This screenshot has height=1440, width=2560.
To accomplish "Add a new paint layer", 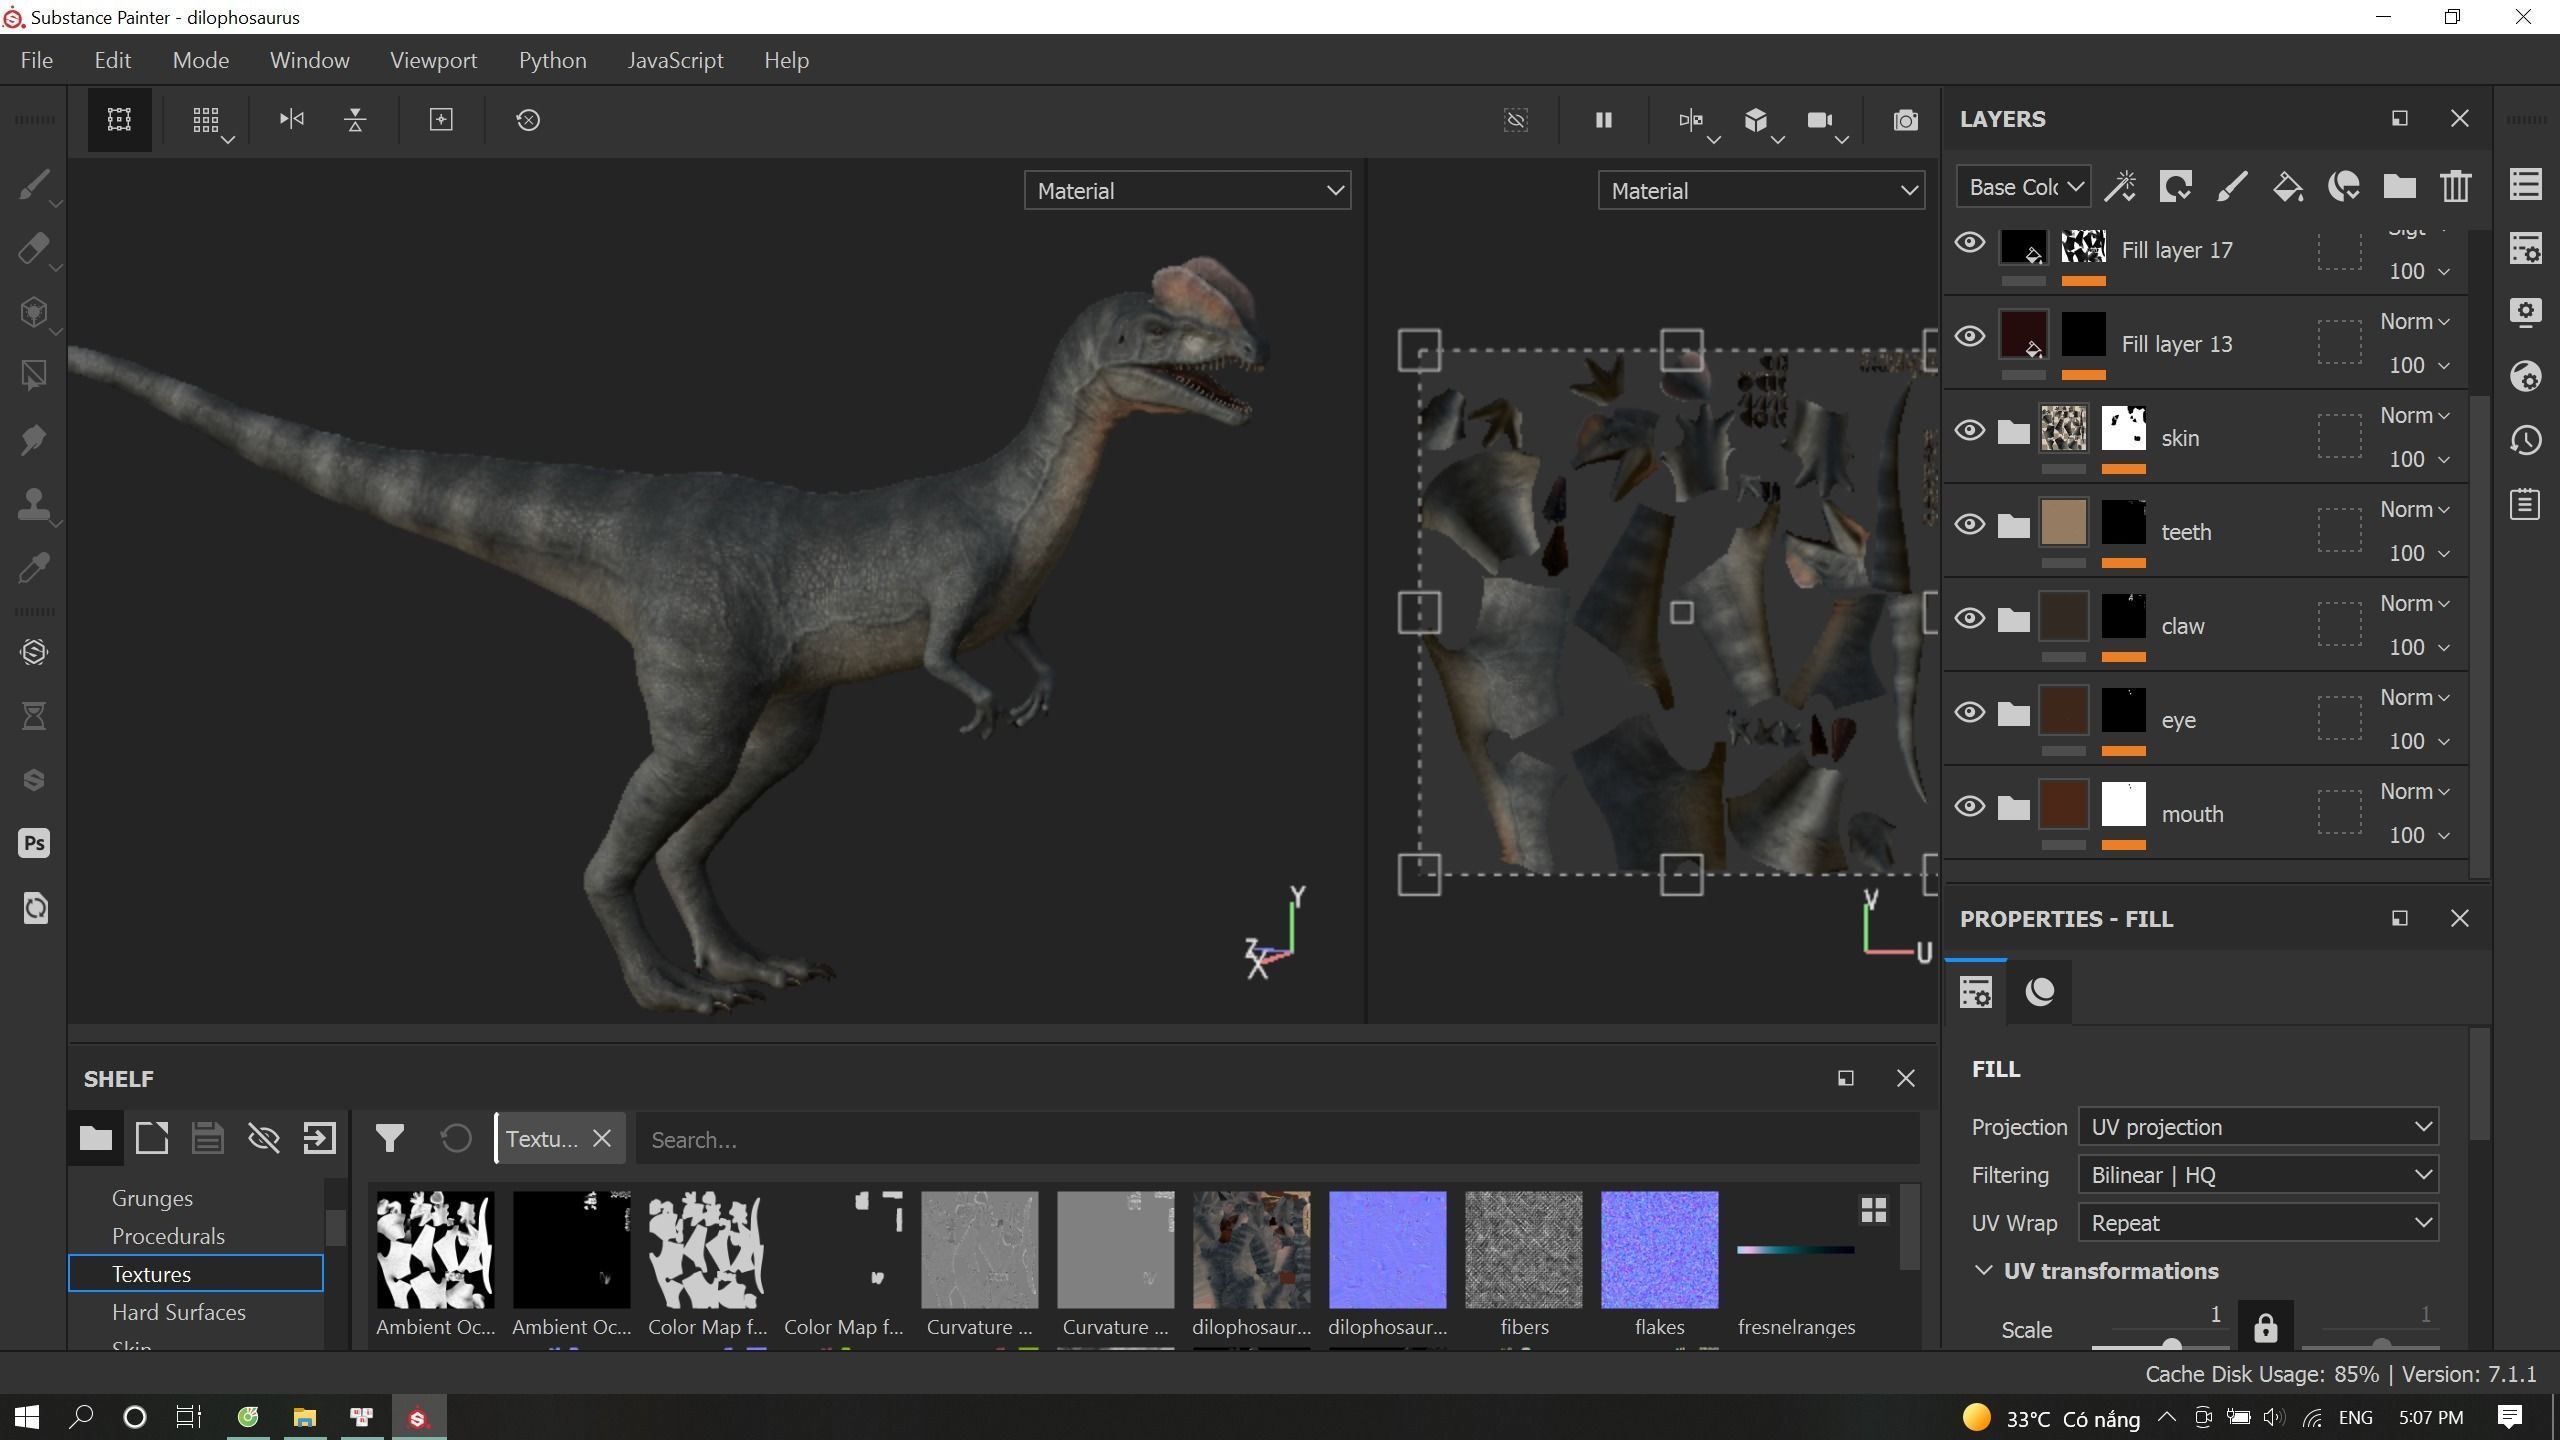I will click(x=2232, y=187).
